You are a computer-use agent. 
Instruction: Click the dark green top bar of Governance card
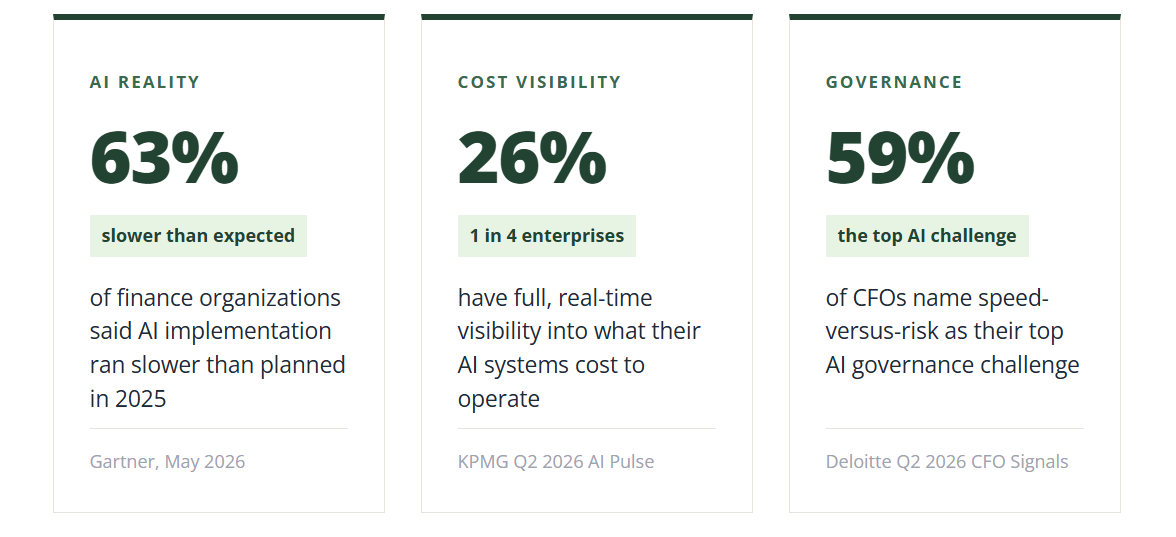click(955, 16)
